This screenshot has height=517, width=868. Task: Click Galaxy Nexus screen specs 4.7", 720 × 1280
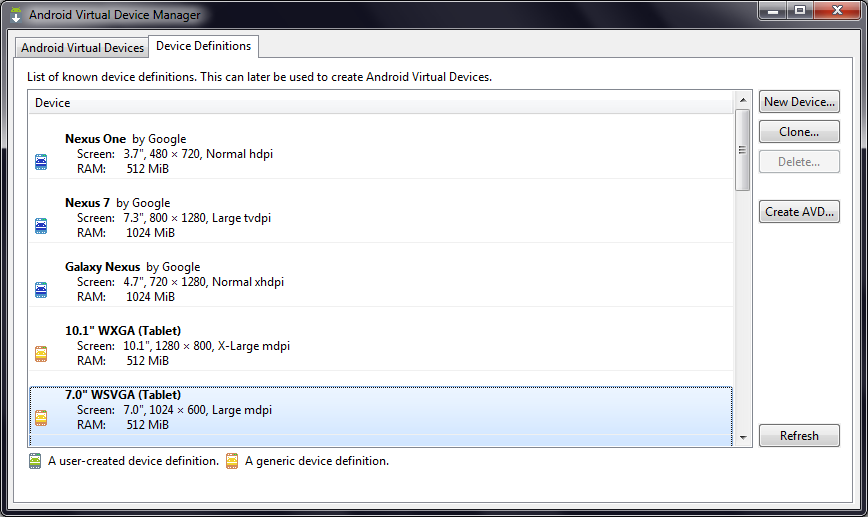point(165,282)
